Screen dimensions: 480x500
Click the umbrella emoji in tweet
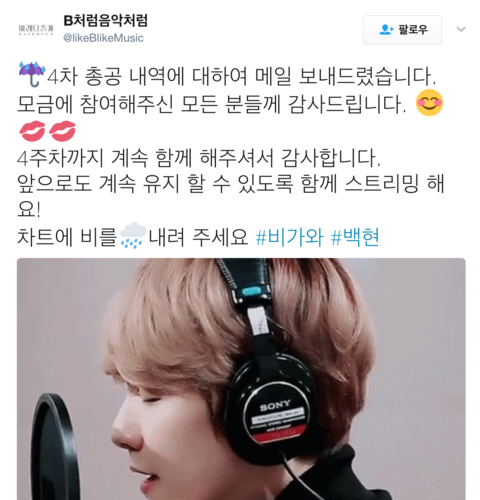coord(32,74)
